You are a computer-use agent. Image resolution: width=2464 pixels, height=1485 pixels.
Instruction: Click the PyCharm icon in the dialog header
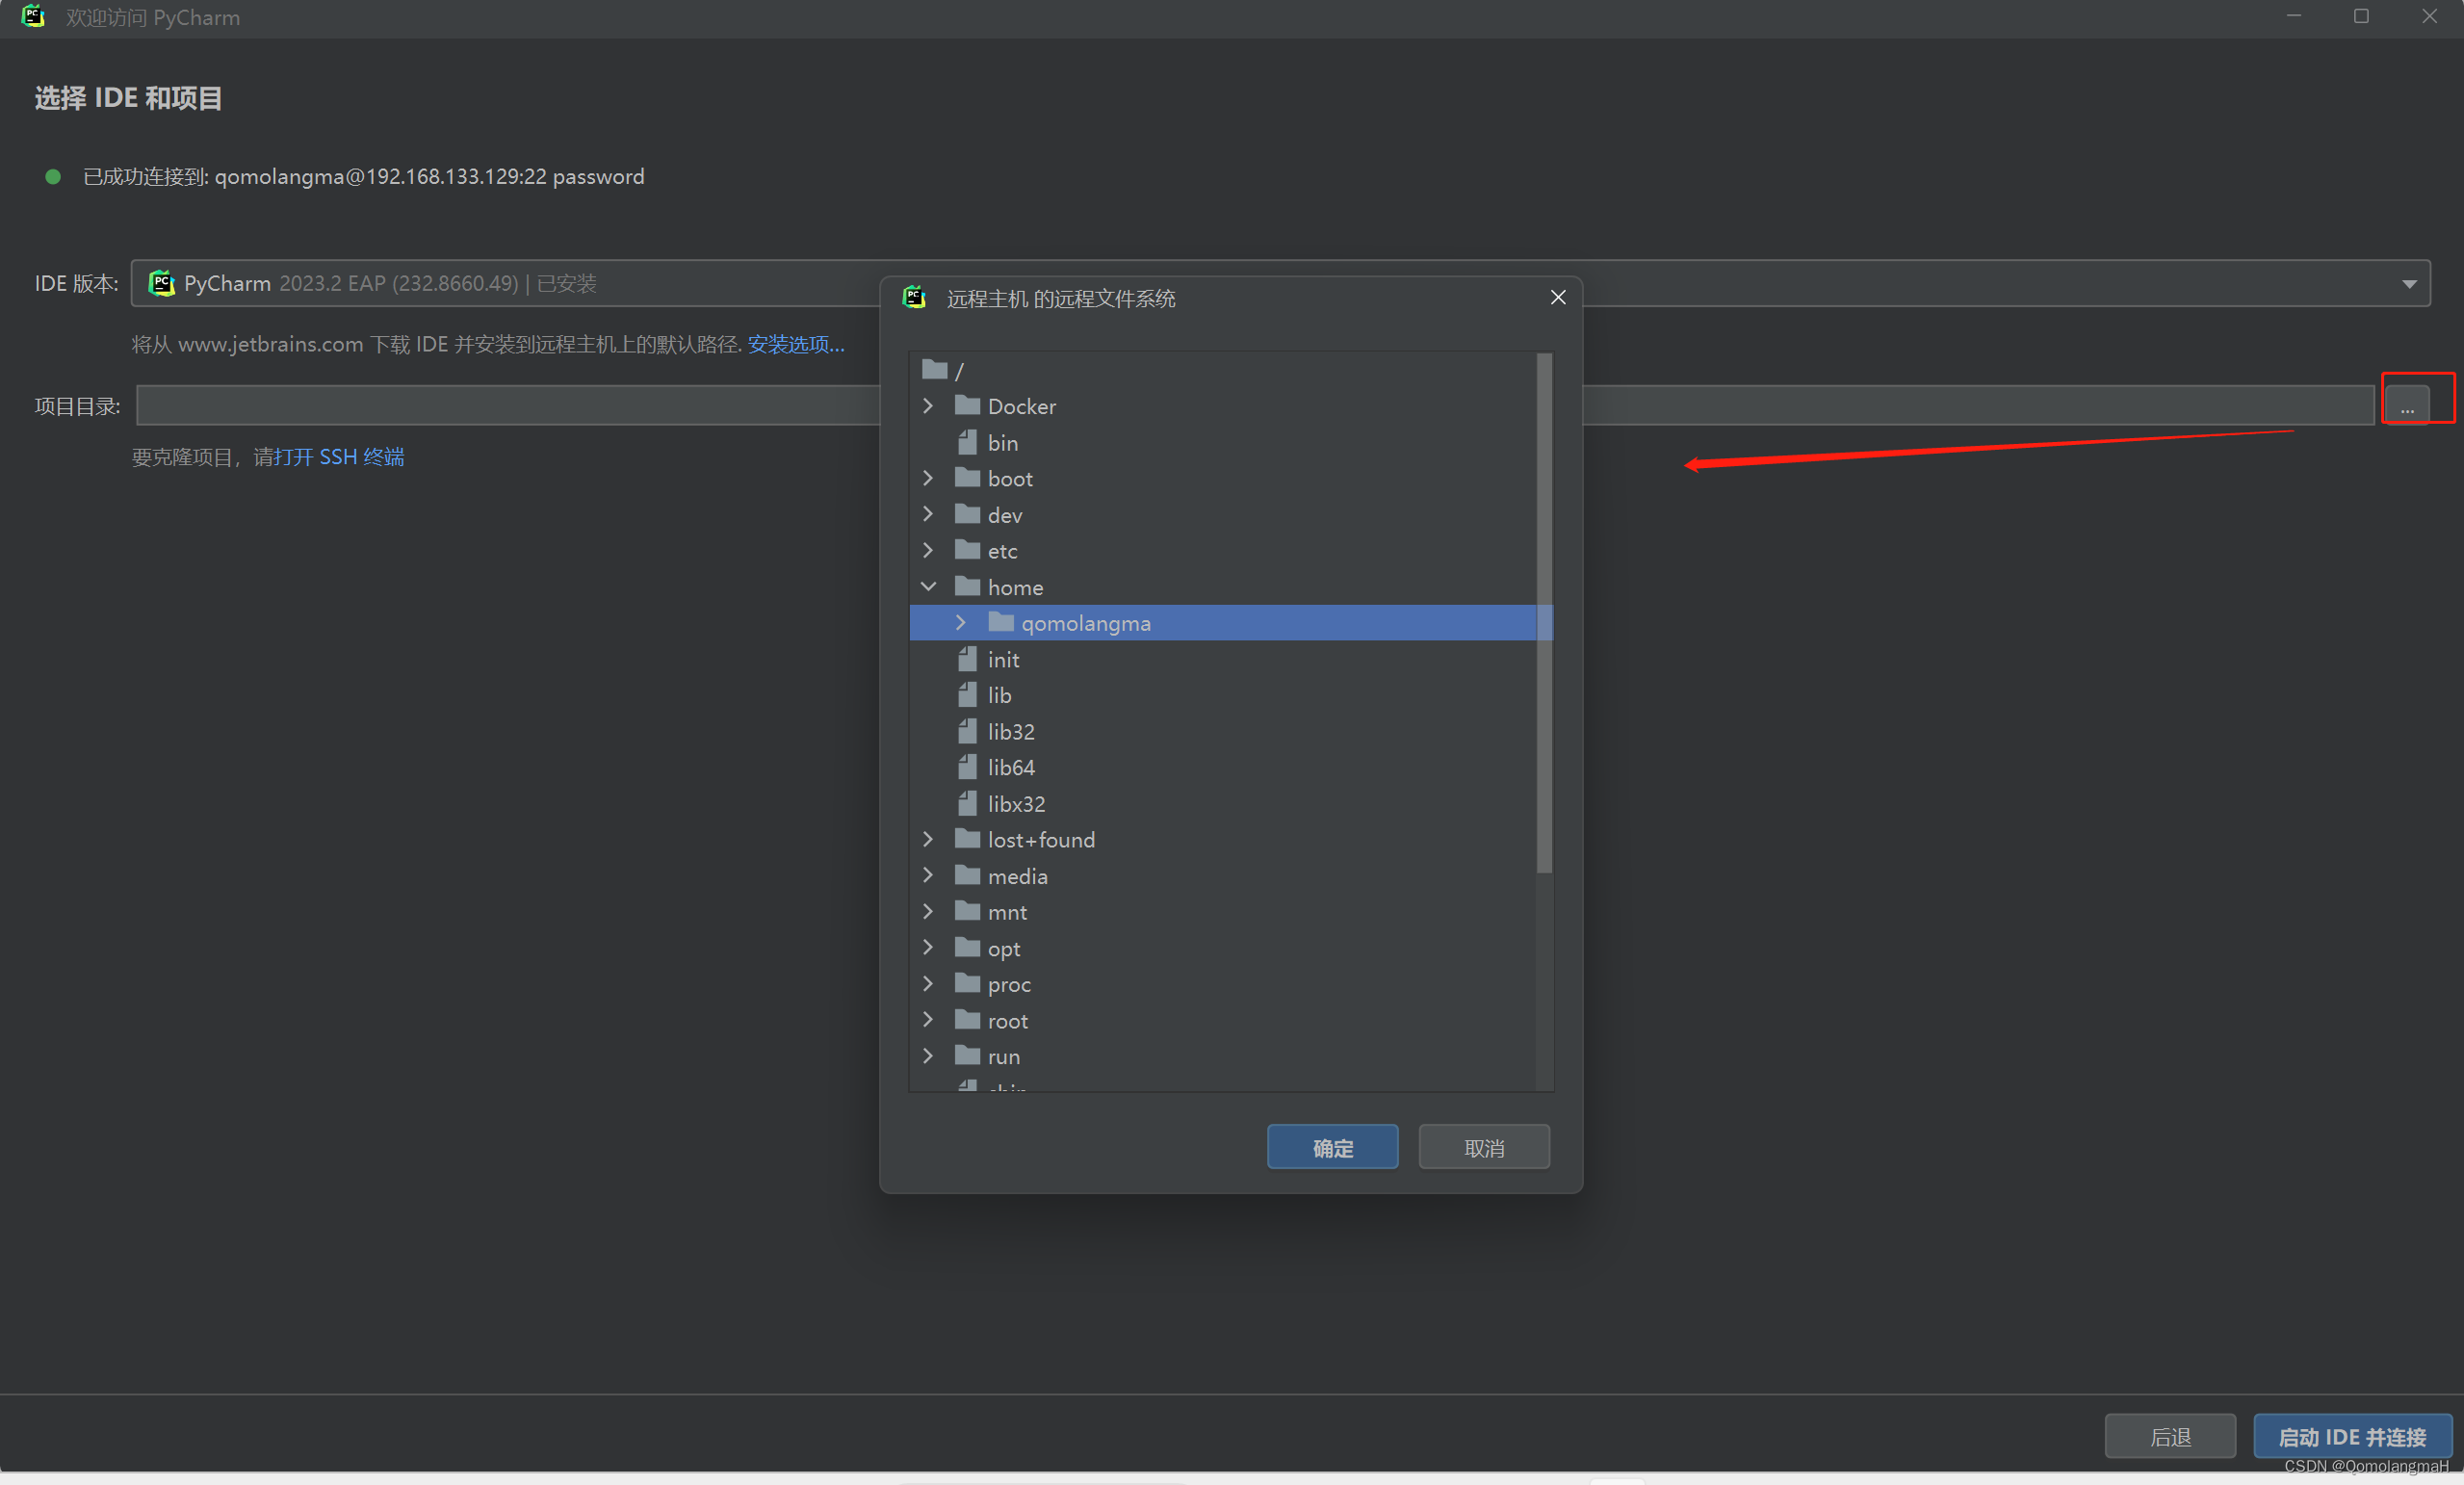913,297
